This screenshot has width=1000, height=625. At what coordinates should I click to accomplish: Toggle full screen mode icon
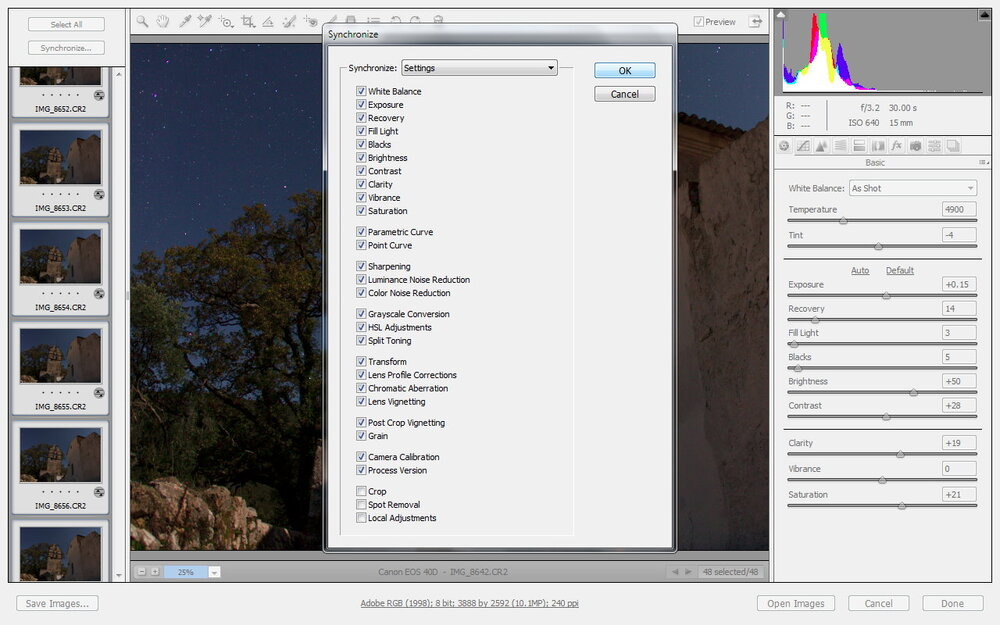point(757,21)
